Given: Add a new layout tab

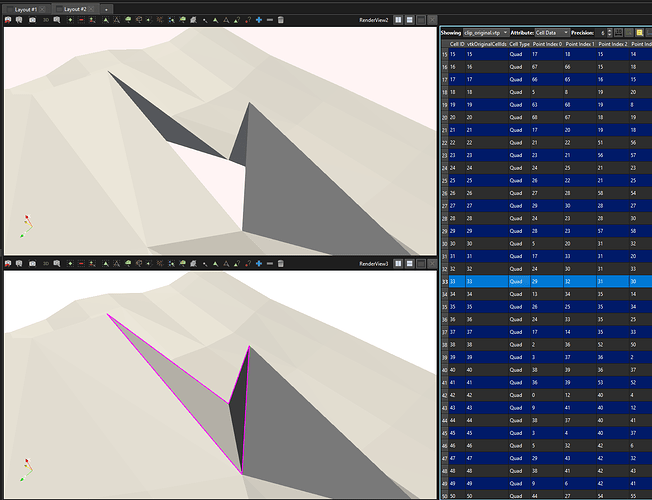Looking at the screenshot, I should (108, 8).
